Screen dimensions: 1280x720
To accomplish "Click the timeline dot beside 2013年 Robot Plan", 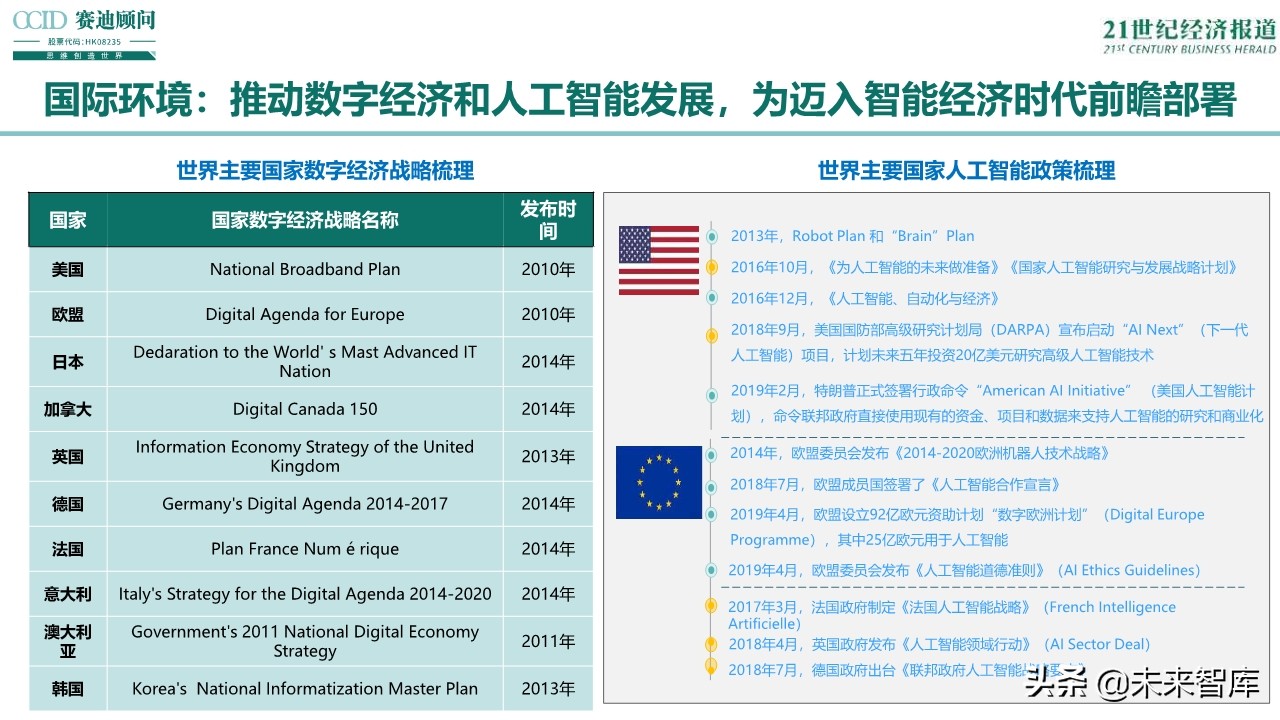I will (711, 237).
